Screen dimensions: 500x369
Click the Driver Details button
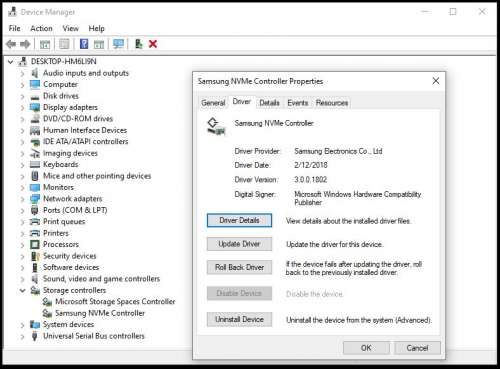239,220
